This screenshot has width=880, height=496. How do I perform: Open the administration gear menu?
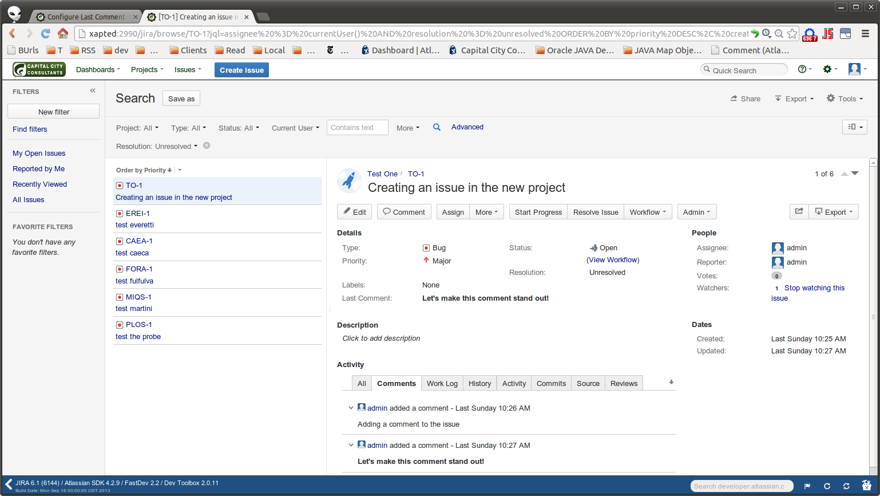829,69
